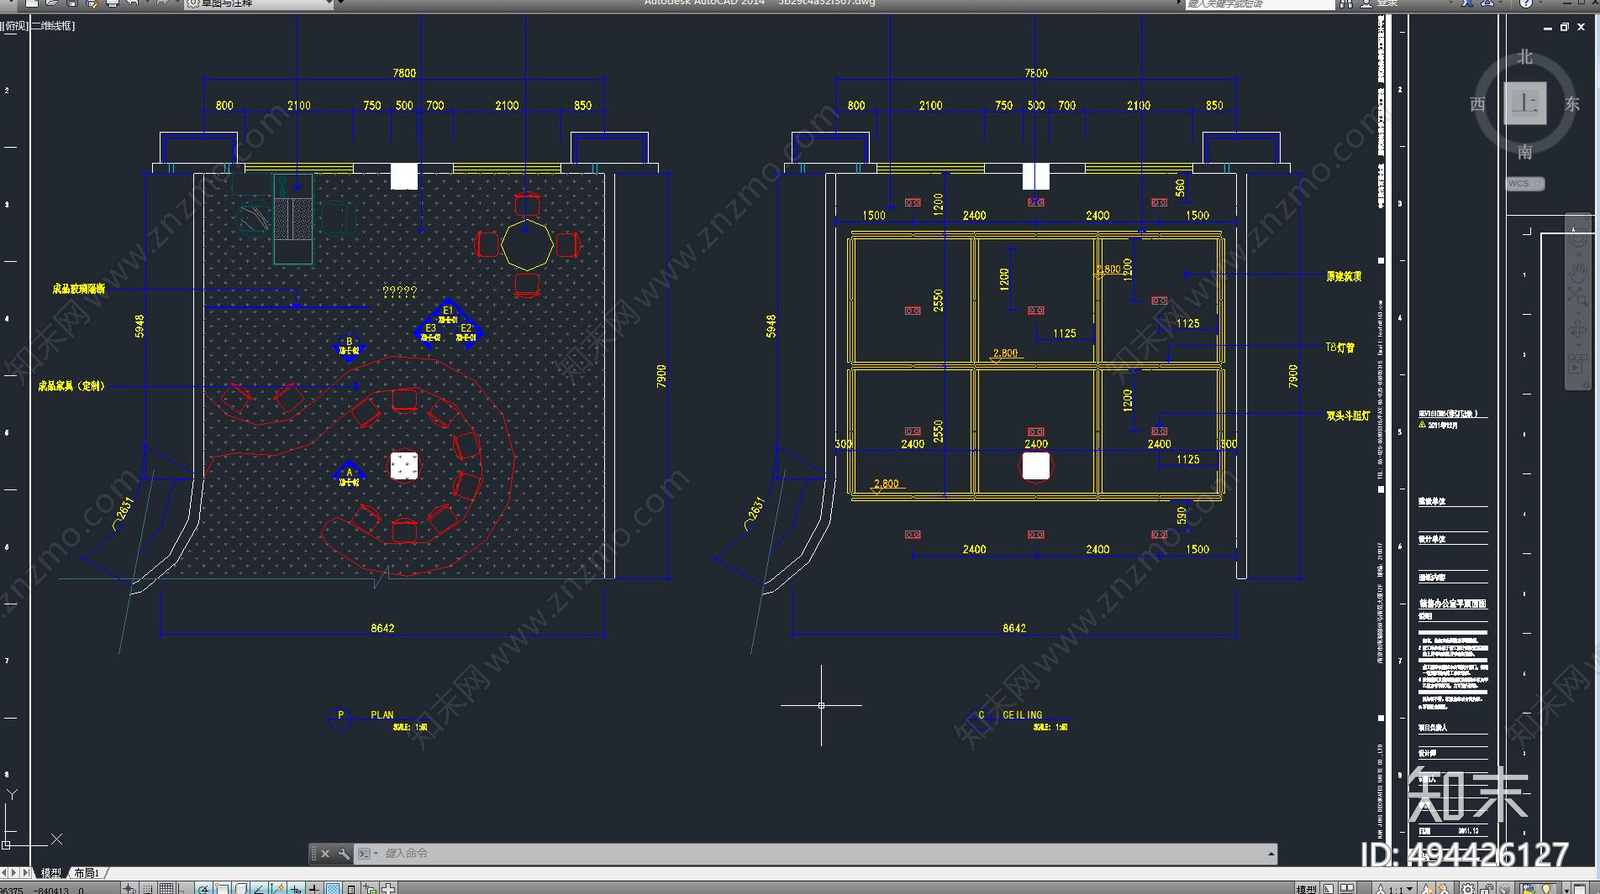The height and width of the screenshot is (894, 1600).
Task: Open the WCS coordinate system dropdown
Action: (x=1525, y=184)
